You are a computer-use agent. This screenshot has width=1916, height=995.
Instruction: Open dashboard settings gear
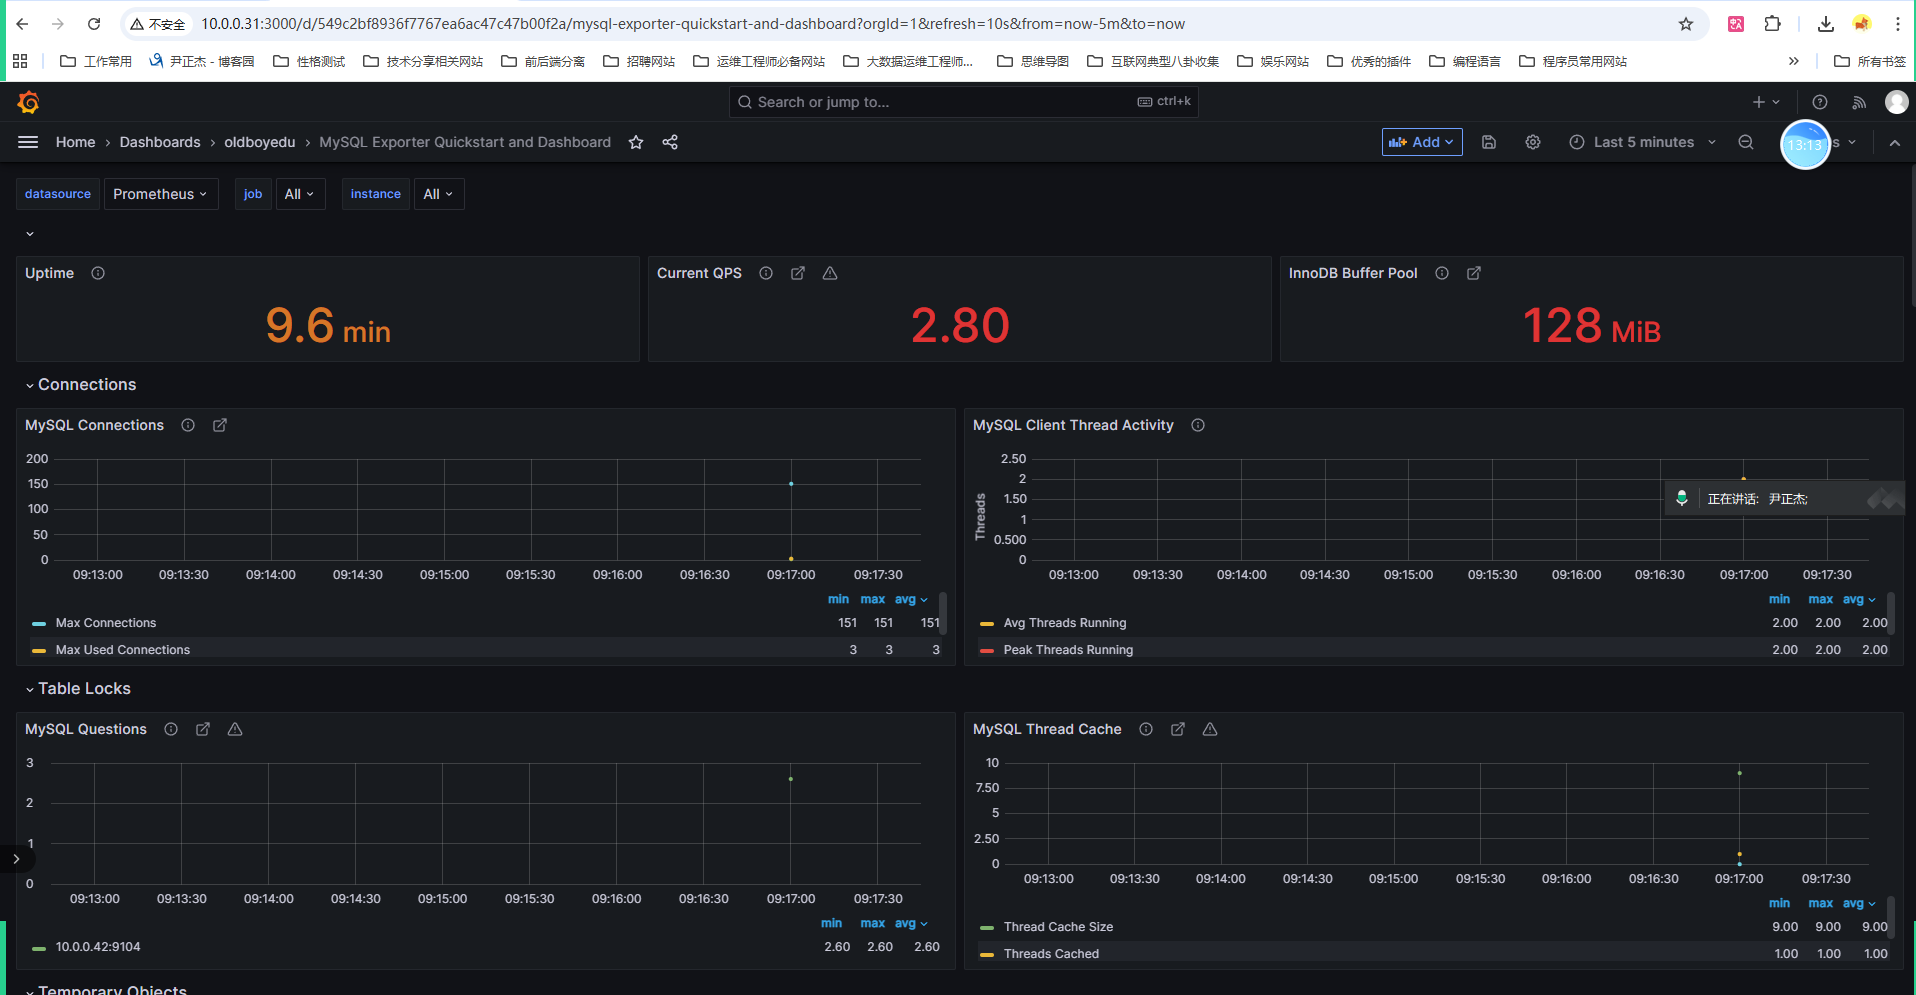click(1533, 142)
